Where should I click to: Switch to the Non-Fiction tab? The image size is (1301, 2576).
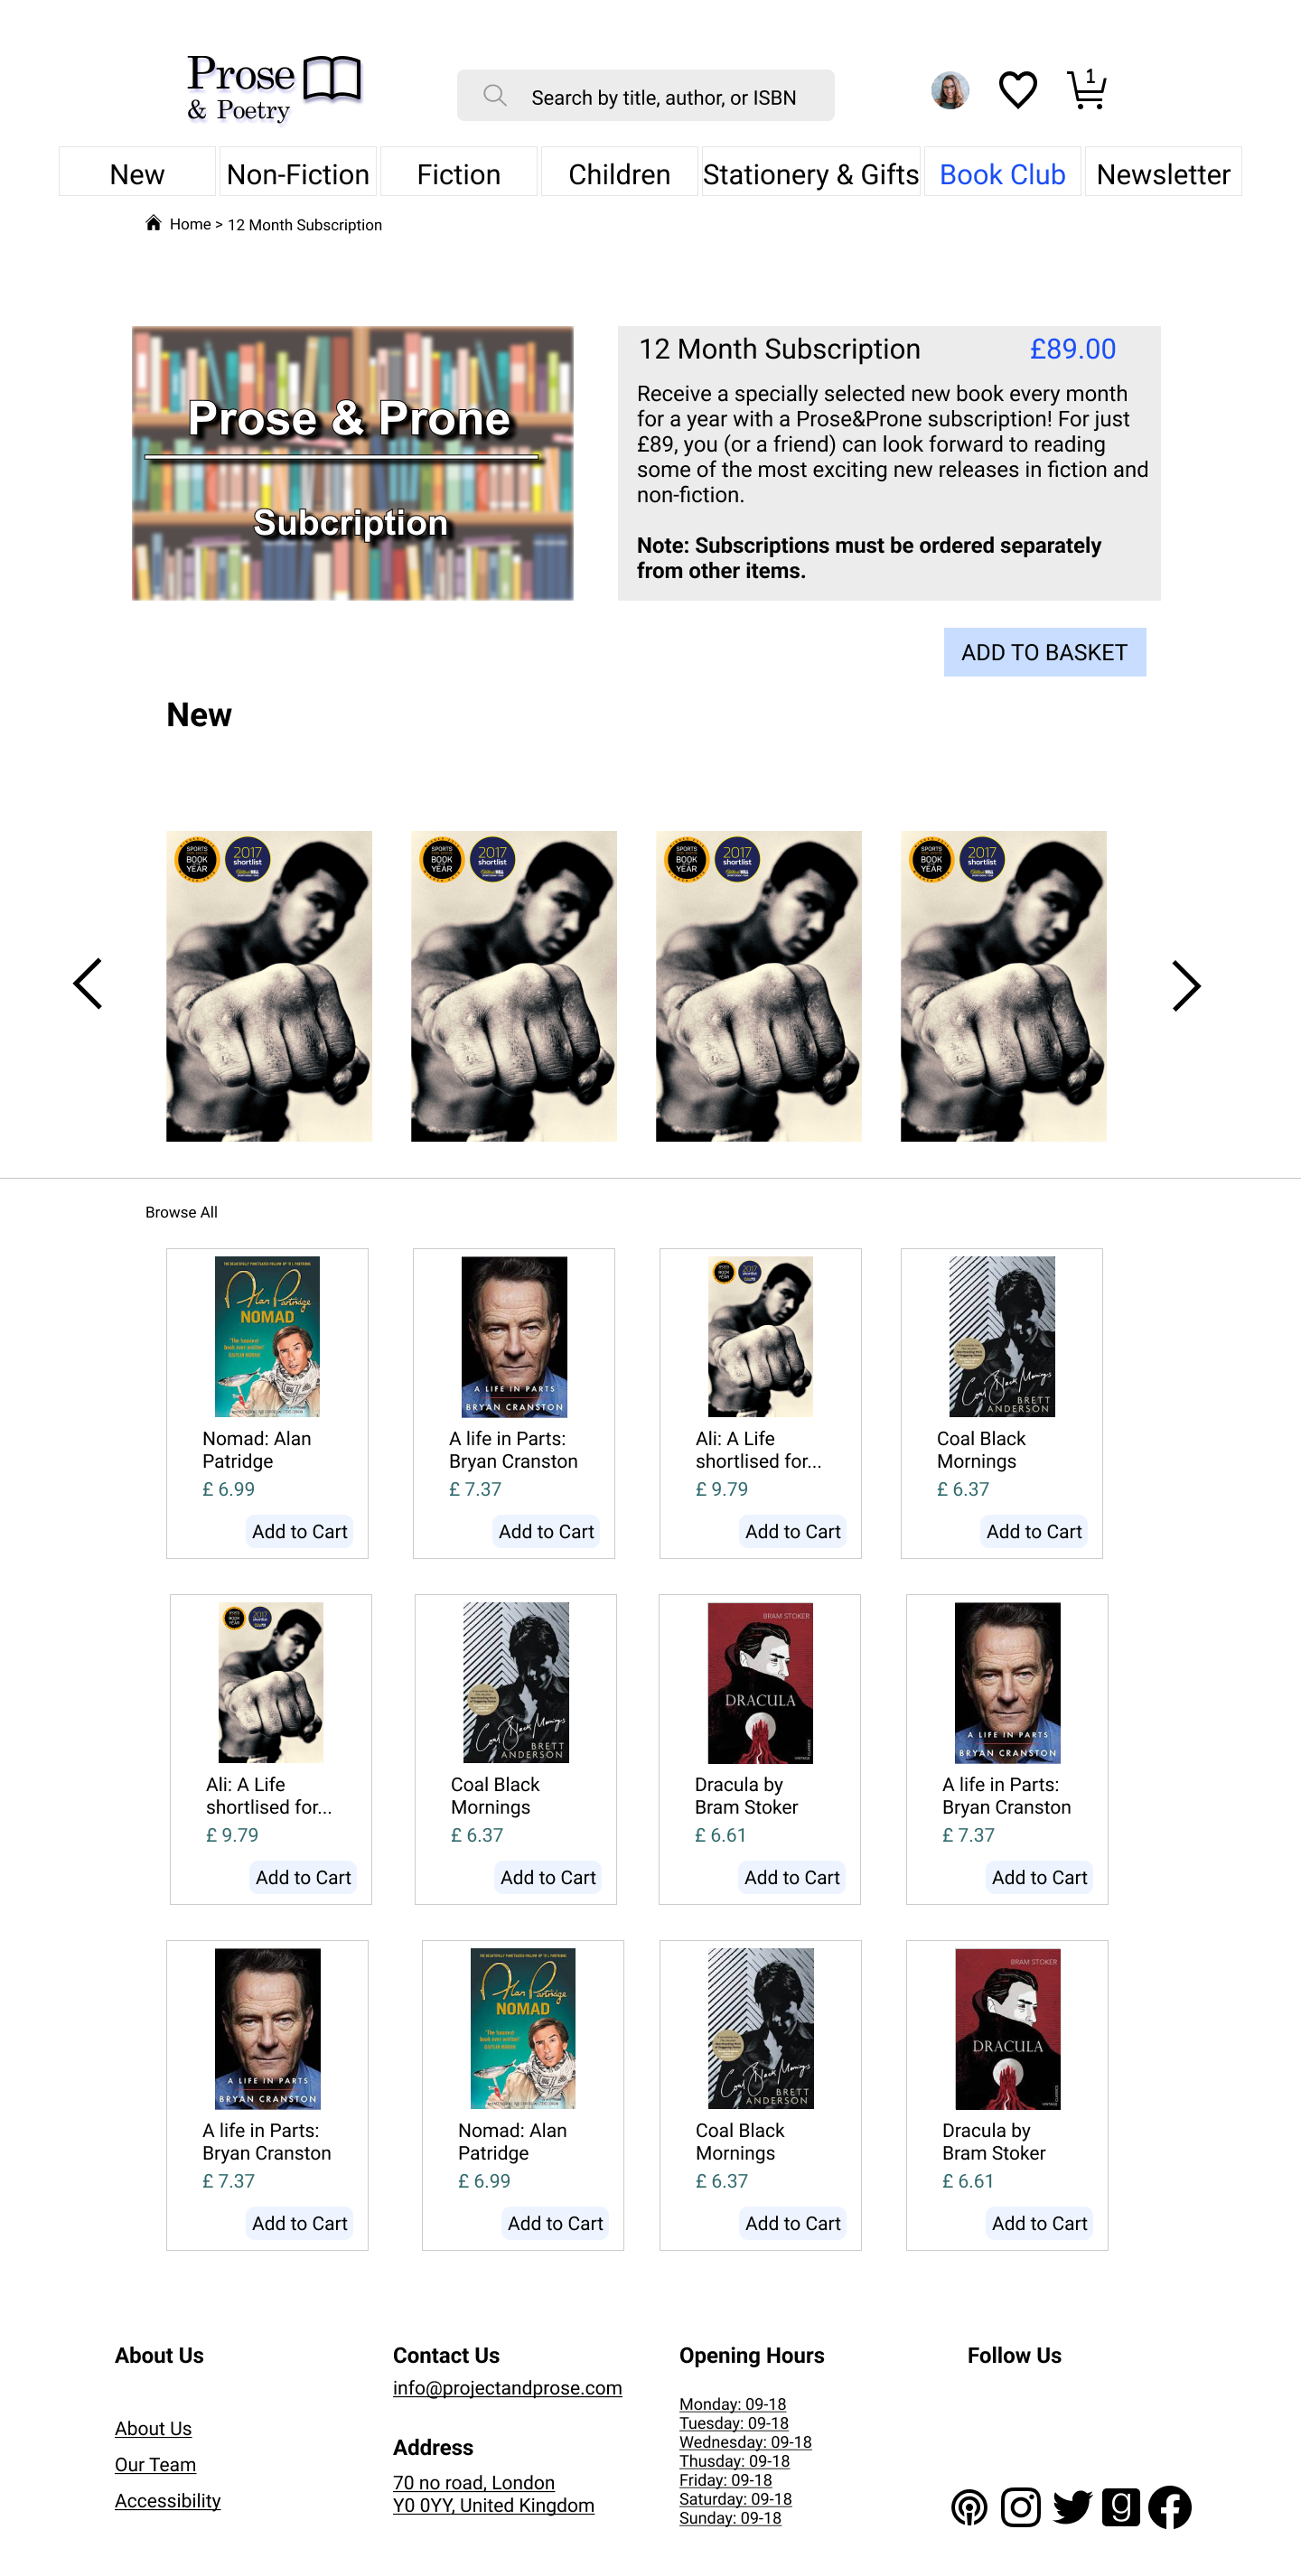298,174
